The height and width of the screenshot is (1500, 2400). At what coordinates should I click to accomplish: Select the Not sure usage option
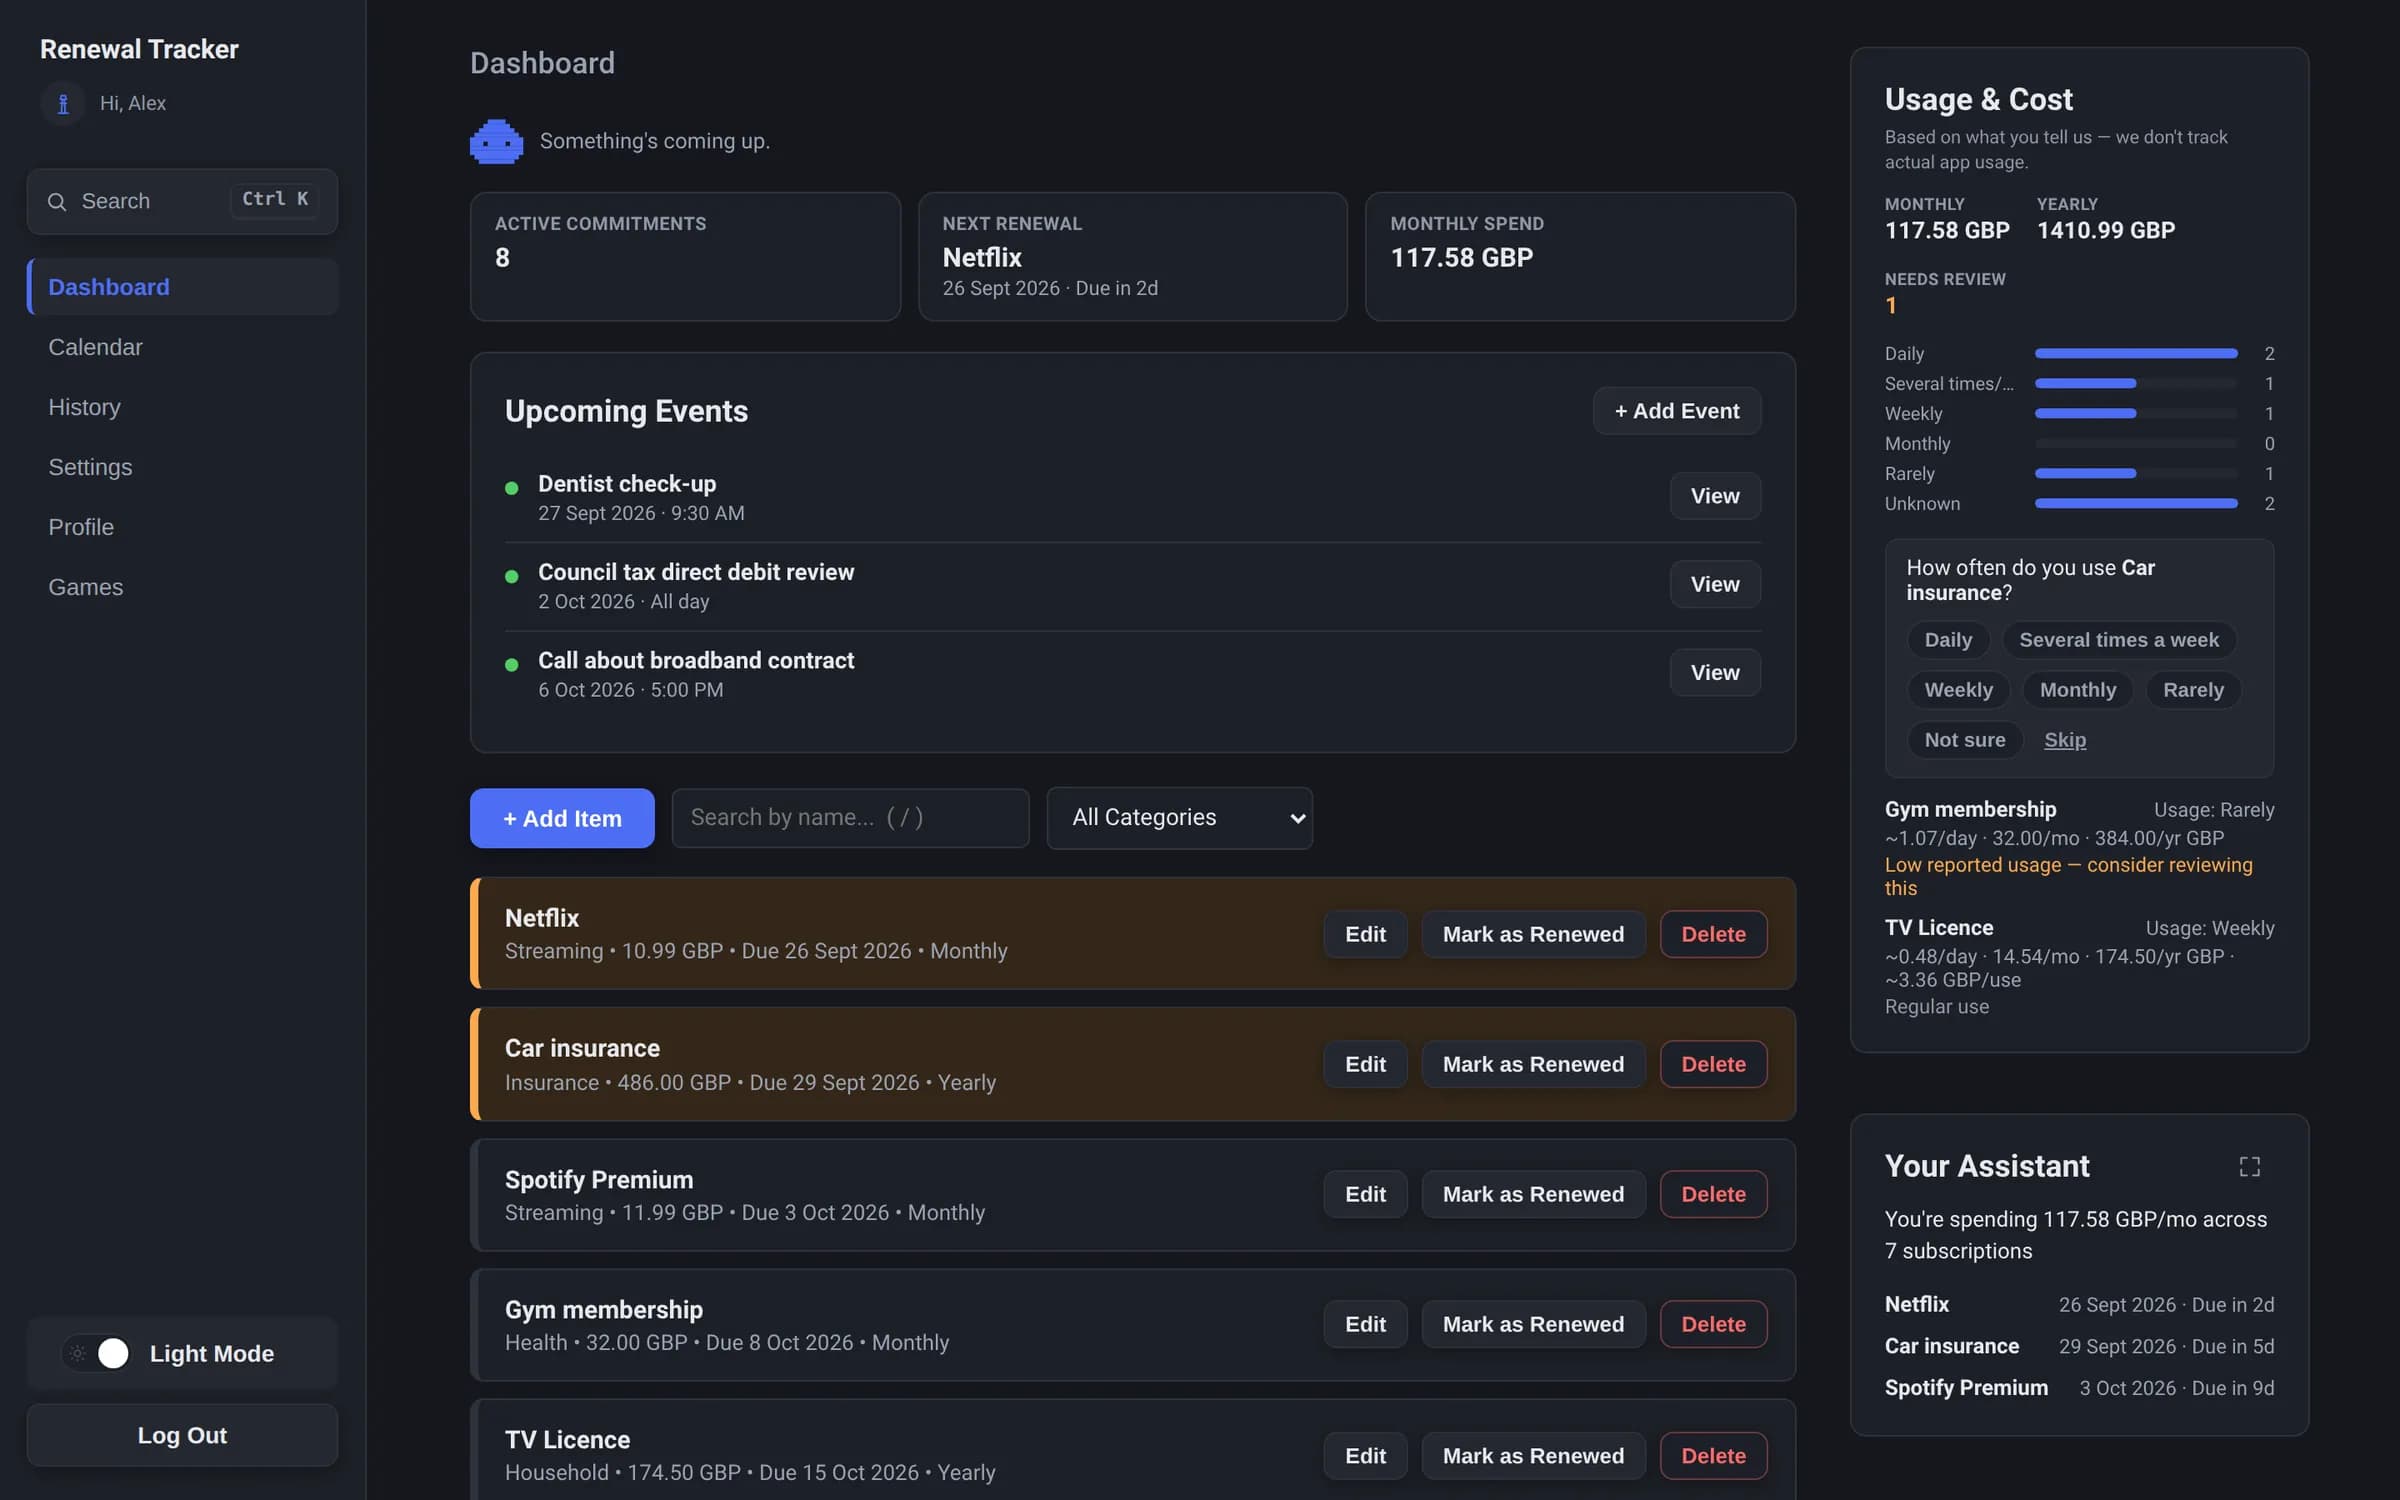pyautogui.click(x=1964, y=740)
